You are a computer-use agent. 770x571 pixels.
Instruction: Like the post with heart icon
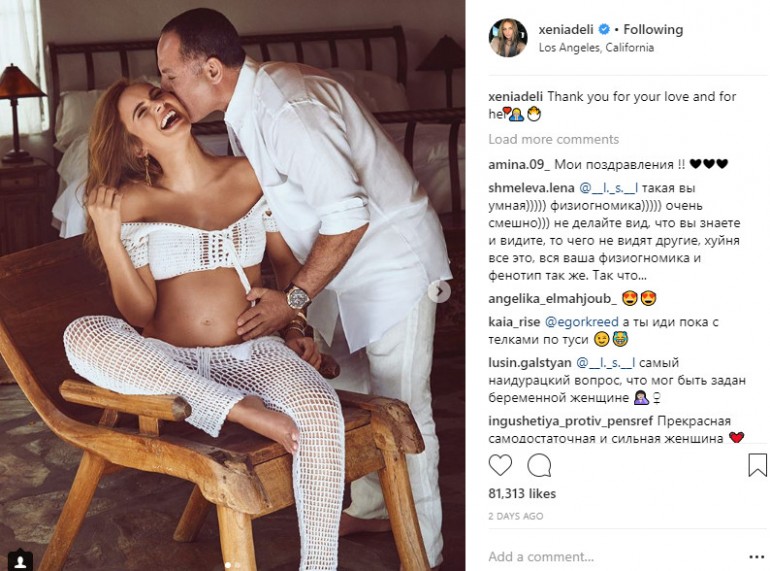click(x=500, y=464)
